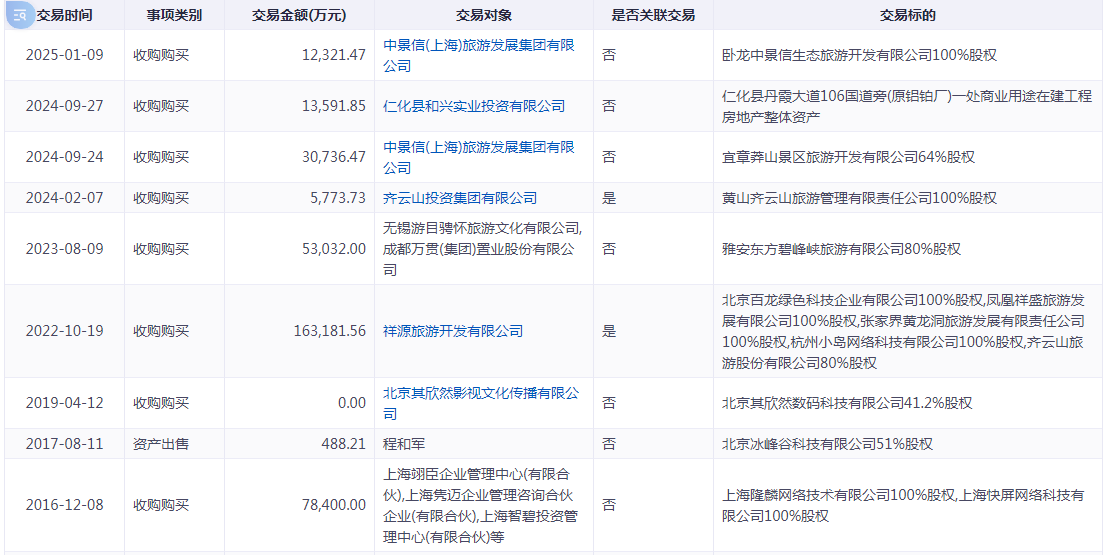The image size is (1107, 555).
Task: Select date cell 2017-08-11
Action: coord(64,444)
